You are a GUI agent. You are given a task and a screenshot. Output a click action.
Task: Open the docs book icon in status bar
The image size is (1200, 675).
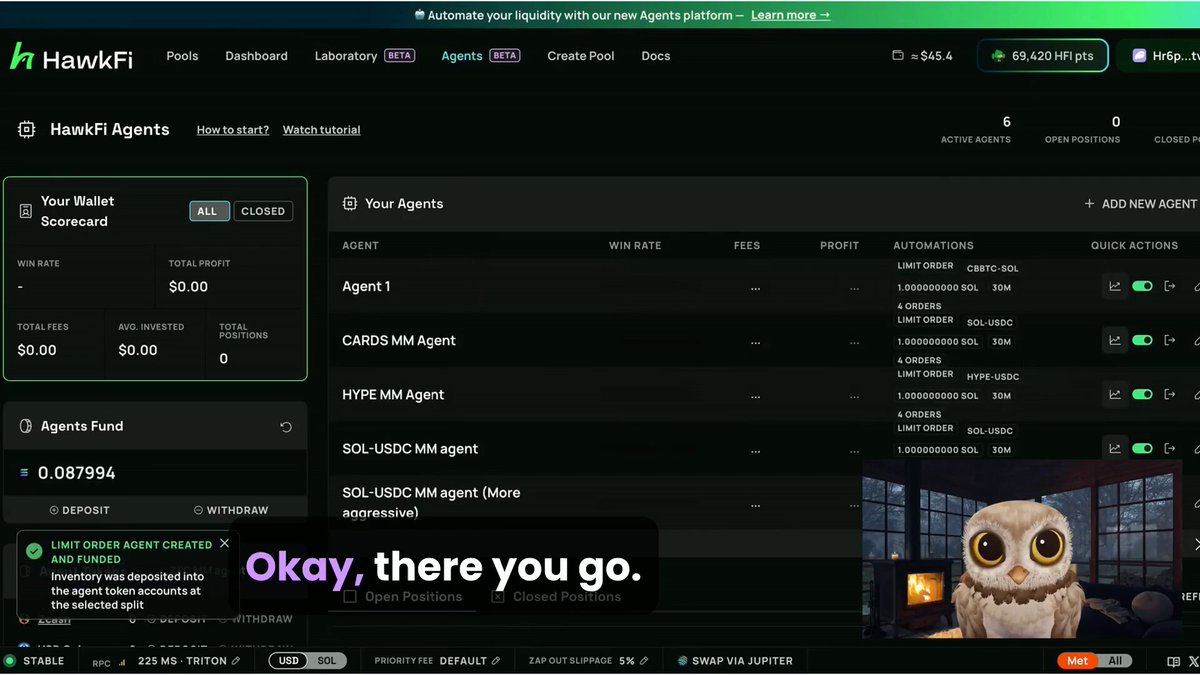tap(1174, 661)
